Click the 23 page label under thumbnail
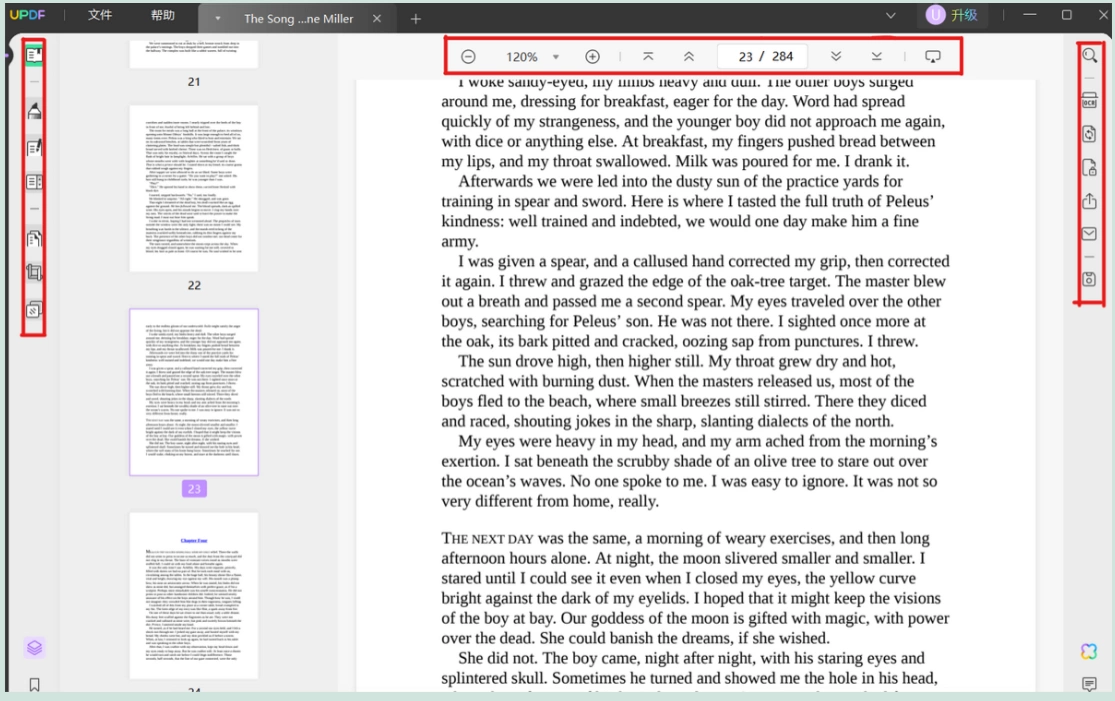This screenshot has width=1115, height=701. click(194, 488)
